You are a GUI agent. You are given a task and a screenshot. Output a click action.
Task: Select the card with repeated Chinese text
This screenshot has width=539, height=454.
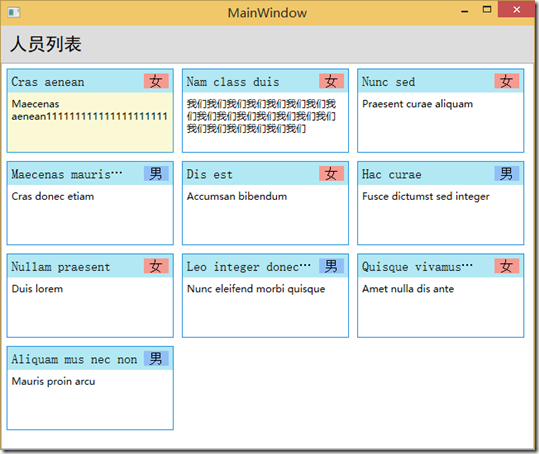265,111
